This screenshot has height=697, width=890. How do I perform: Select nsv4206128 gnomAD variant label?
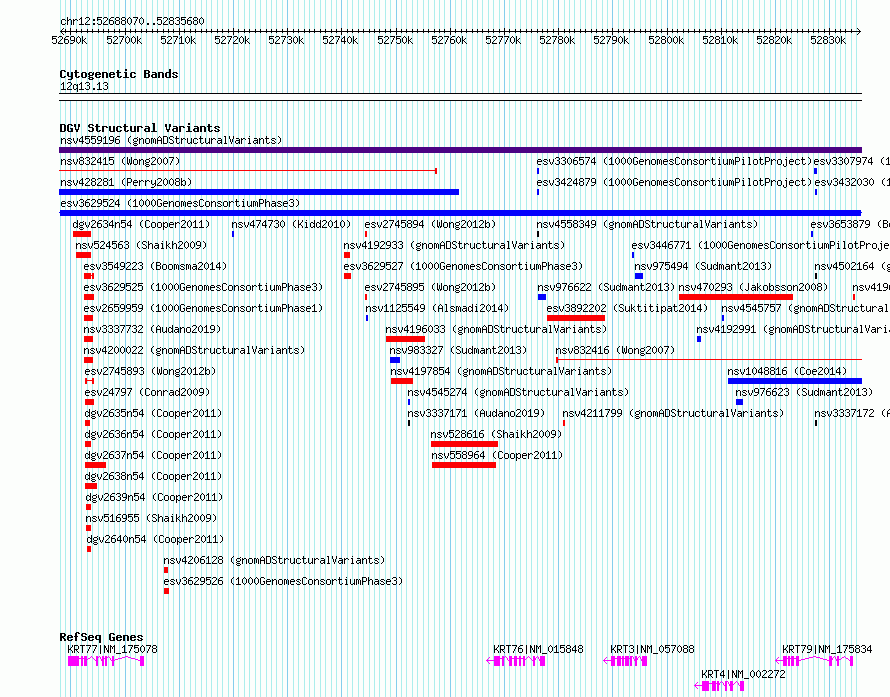click(x=274, y=560)
